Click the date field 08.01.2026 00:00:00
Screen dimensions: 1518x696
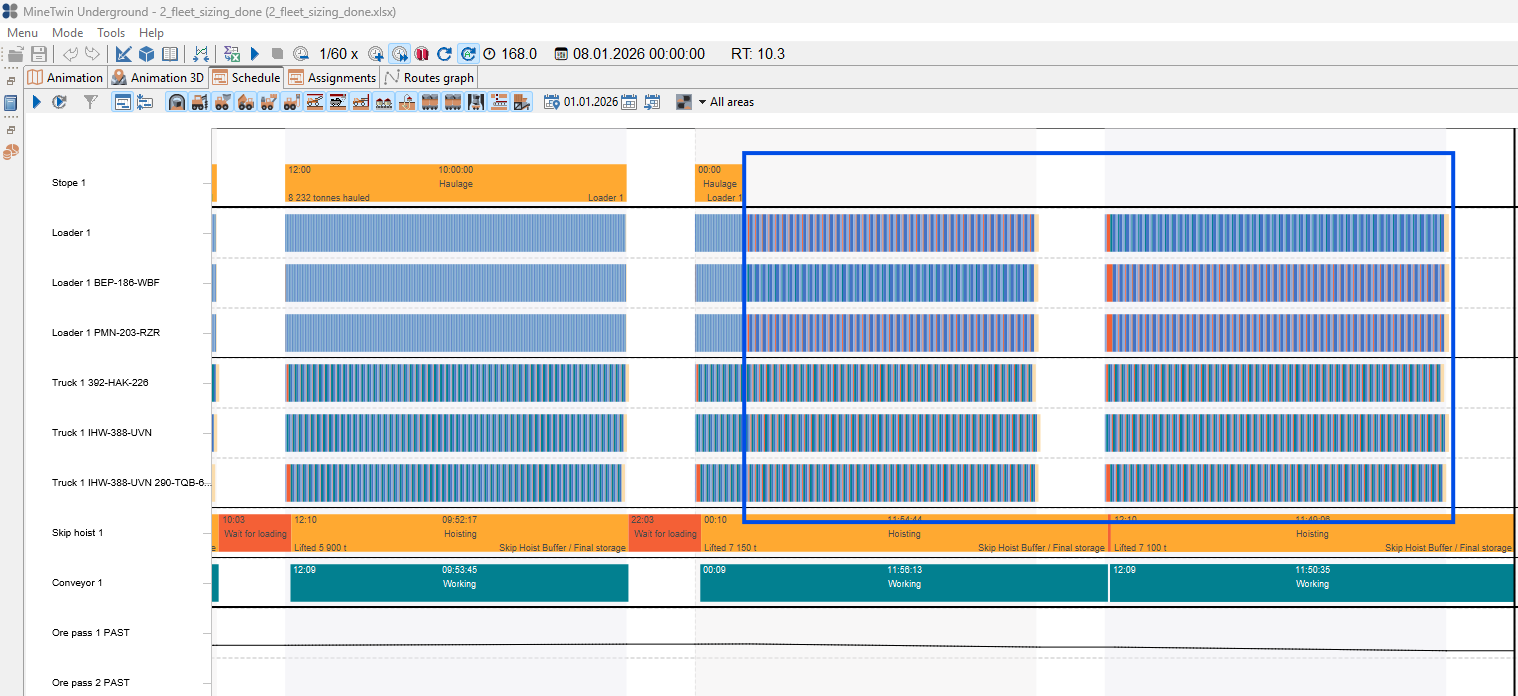[639, 54]
